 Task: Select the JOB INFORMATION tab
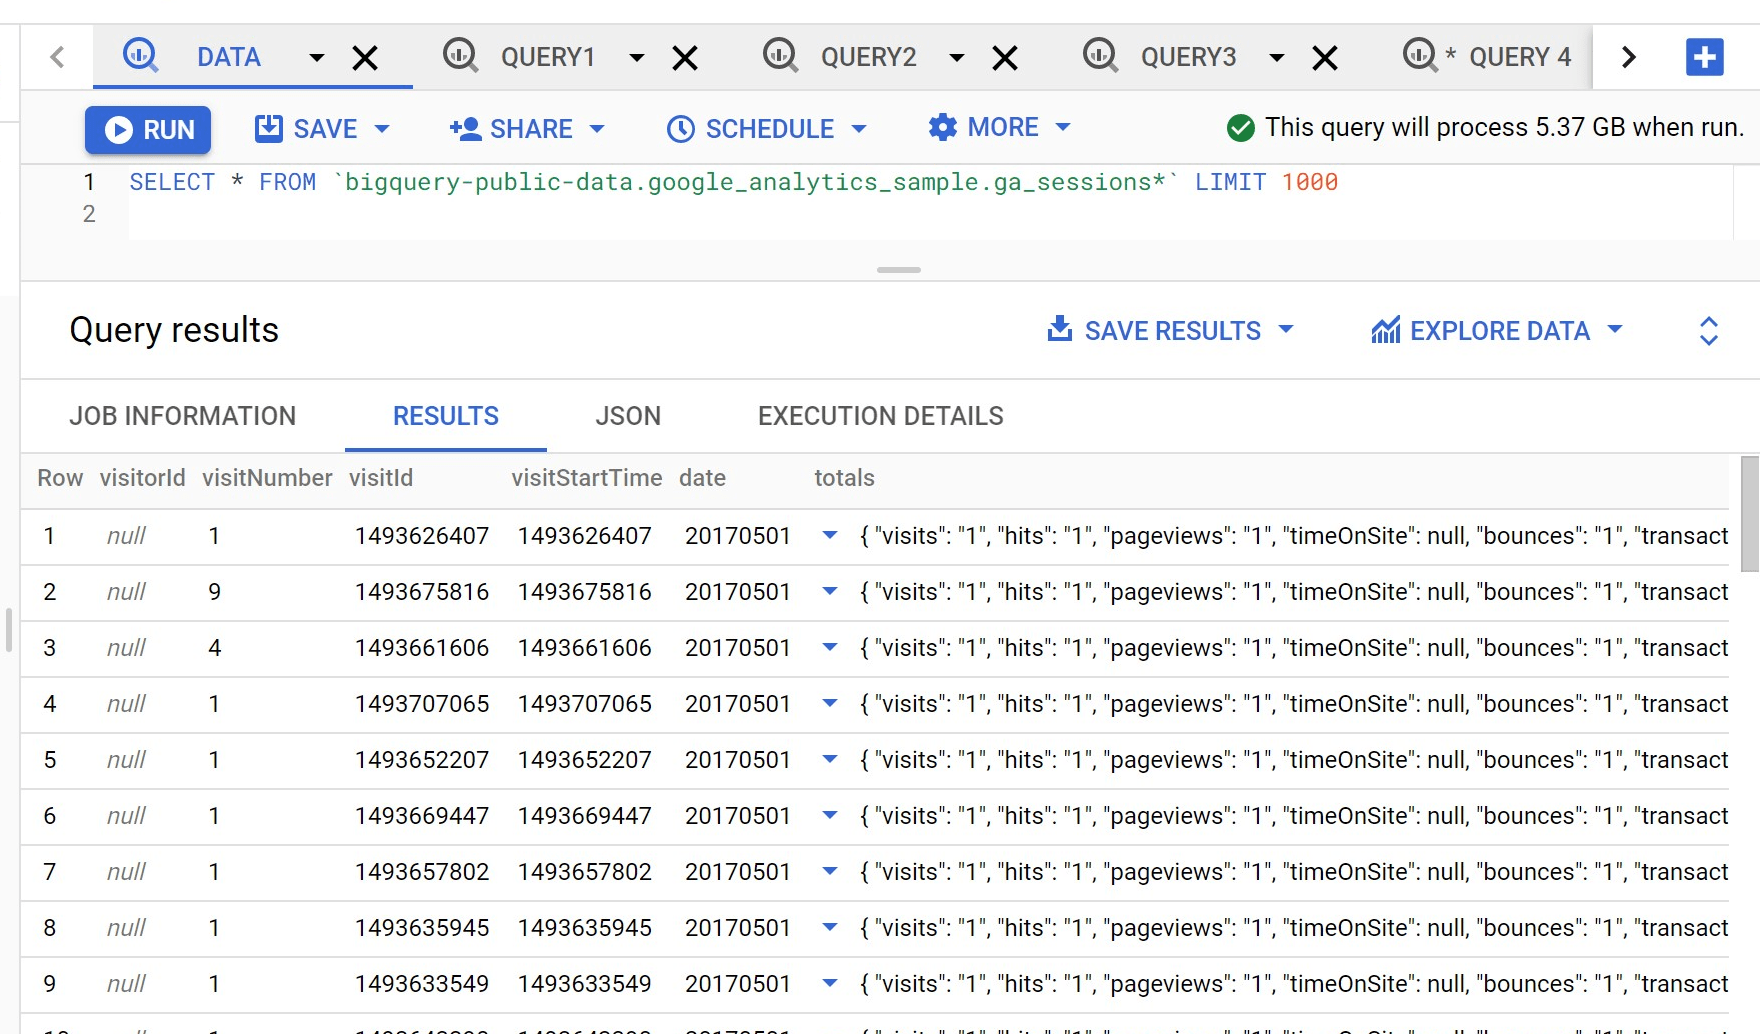click(x=182, y=416)
